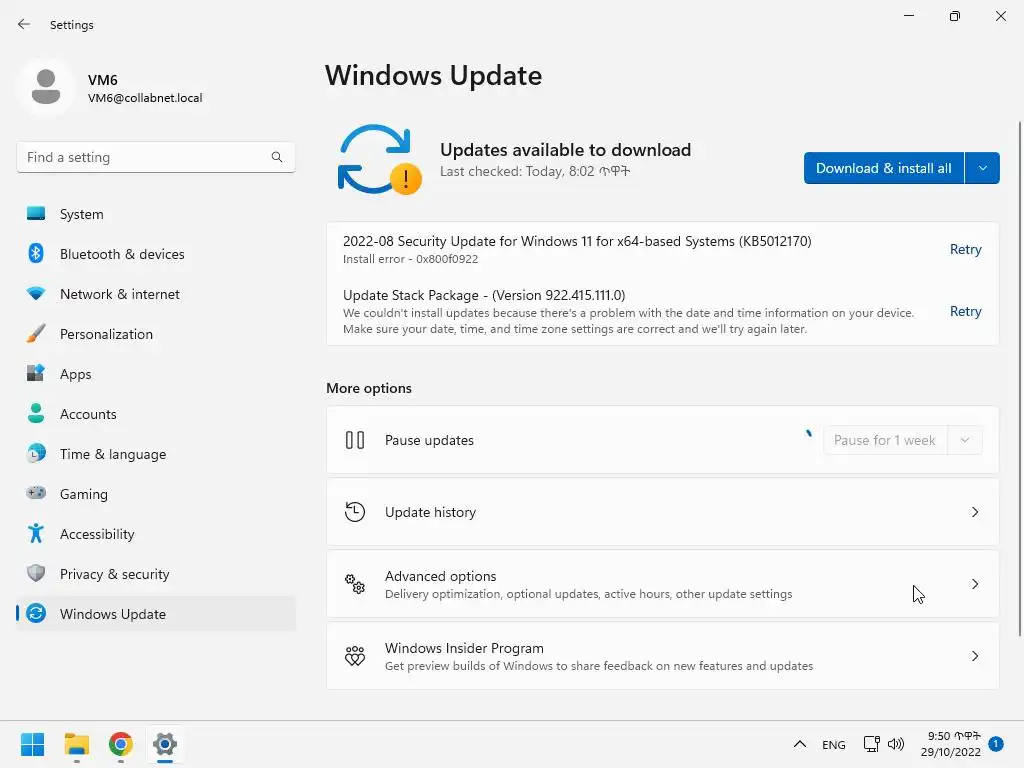Select Accessibility in the sidebar
Screen dimensions: 1024x768
pos(156,534)
